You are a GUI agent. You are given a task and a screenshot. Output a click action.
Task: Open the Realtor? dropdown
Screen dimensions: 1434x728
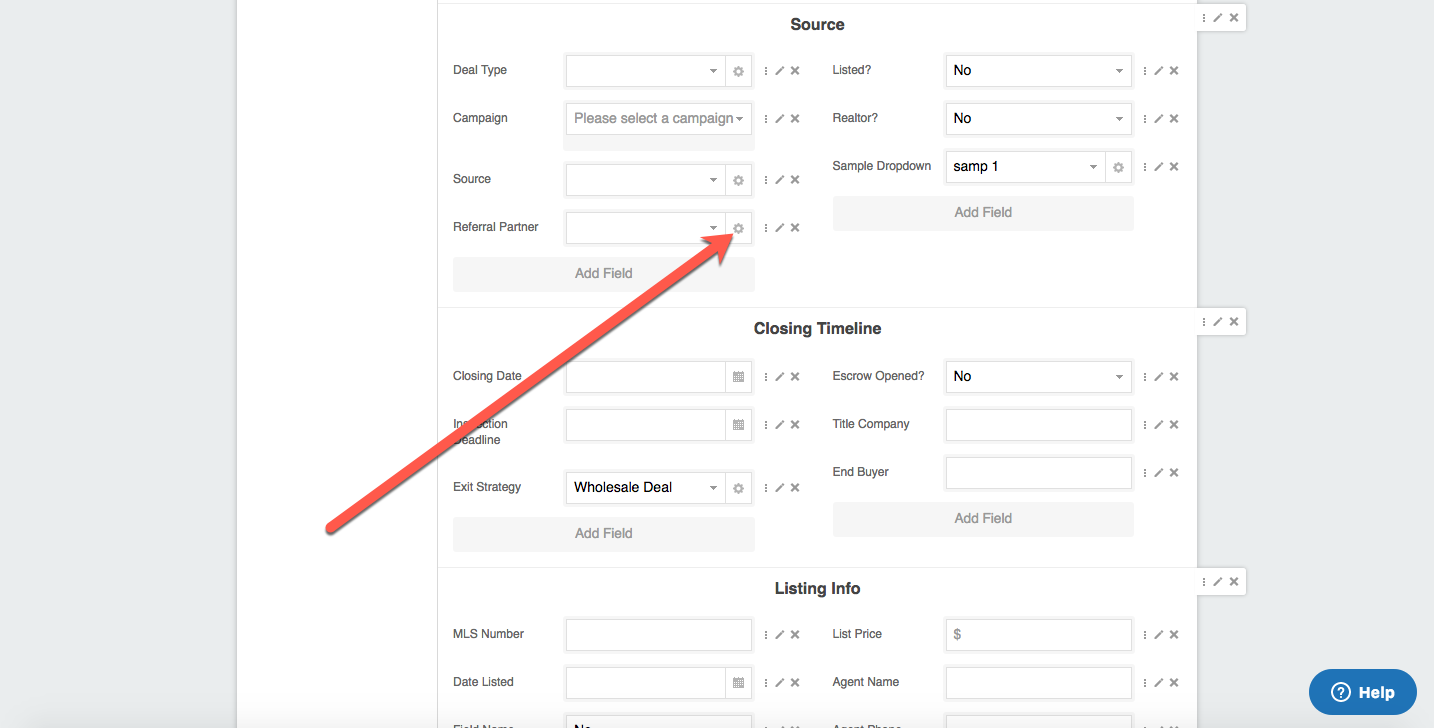pyautogui.click(x=1038, y=119)
